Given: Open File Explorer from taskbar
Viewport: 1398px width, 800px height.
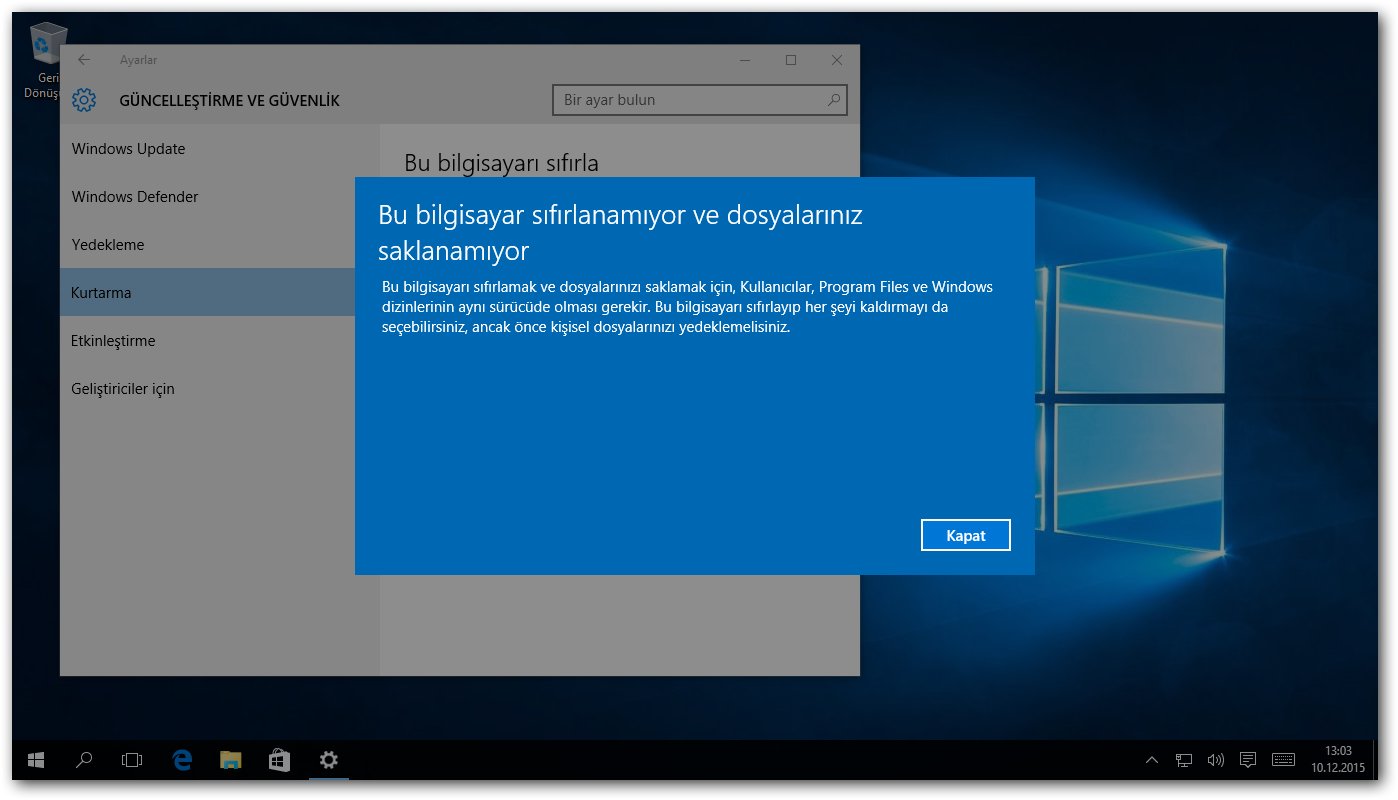Looking at the screenshot, I should tap(231, 760).
